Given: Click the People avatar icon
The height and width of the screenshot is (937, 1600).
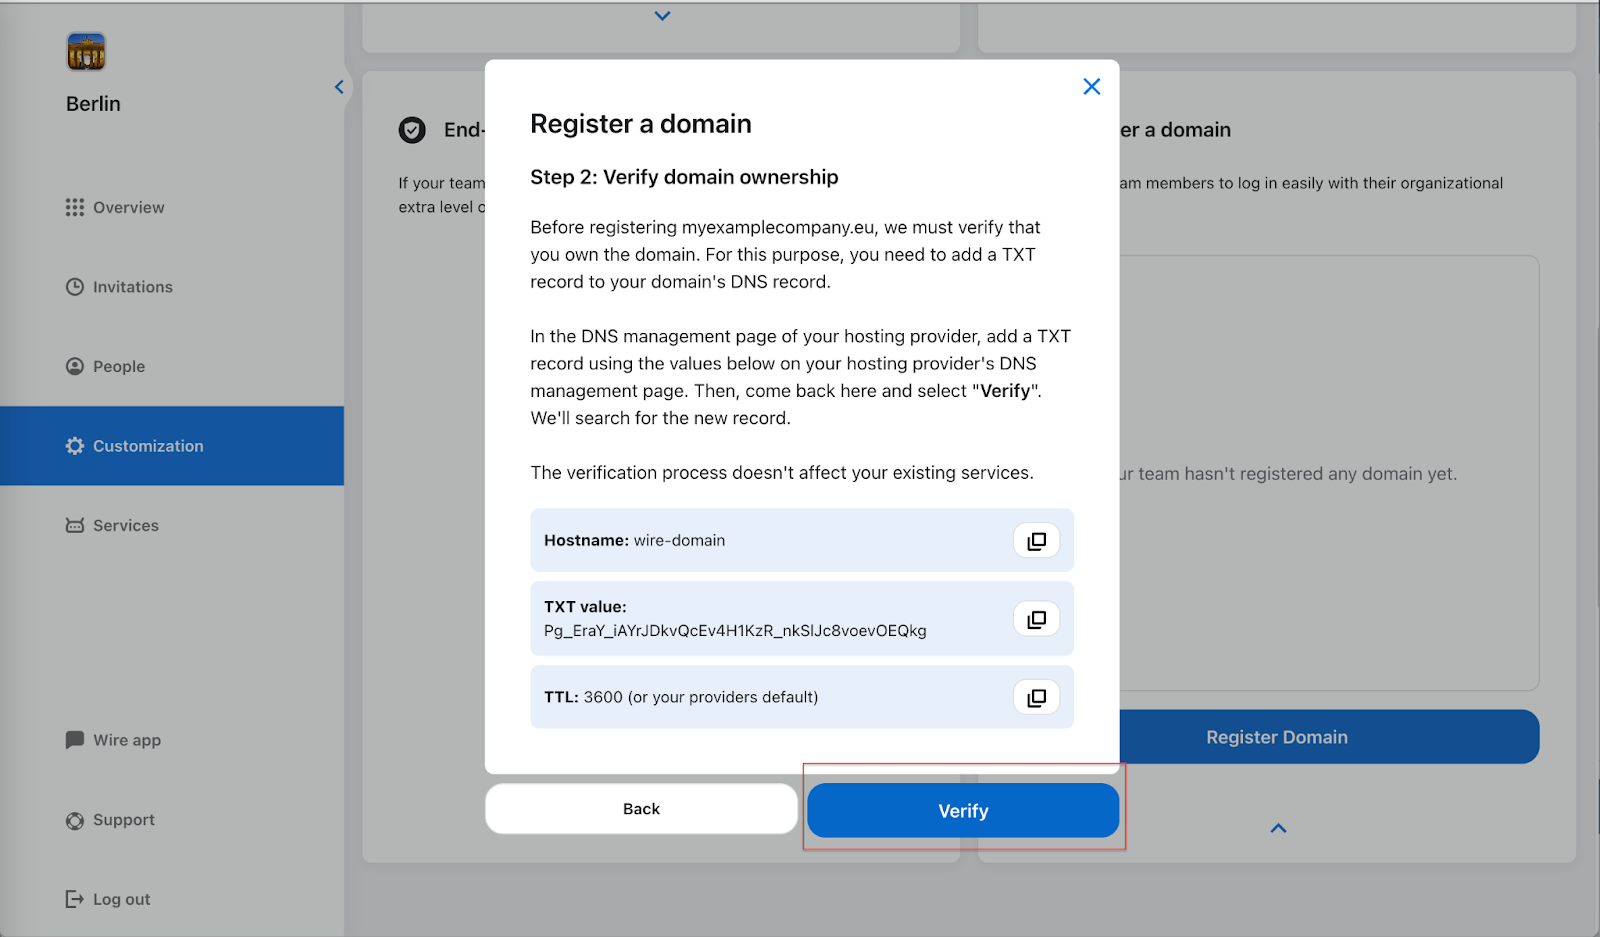Looking at the screenshot, I should (75, 366).
